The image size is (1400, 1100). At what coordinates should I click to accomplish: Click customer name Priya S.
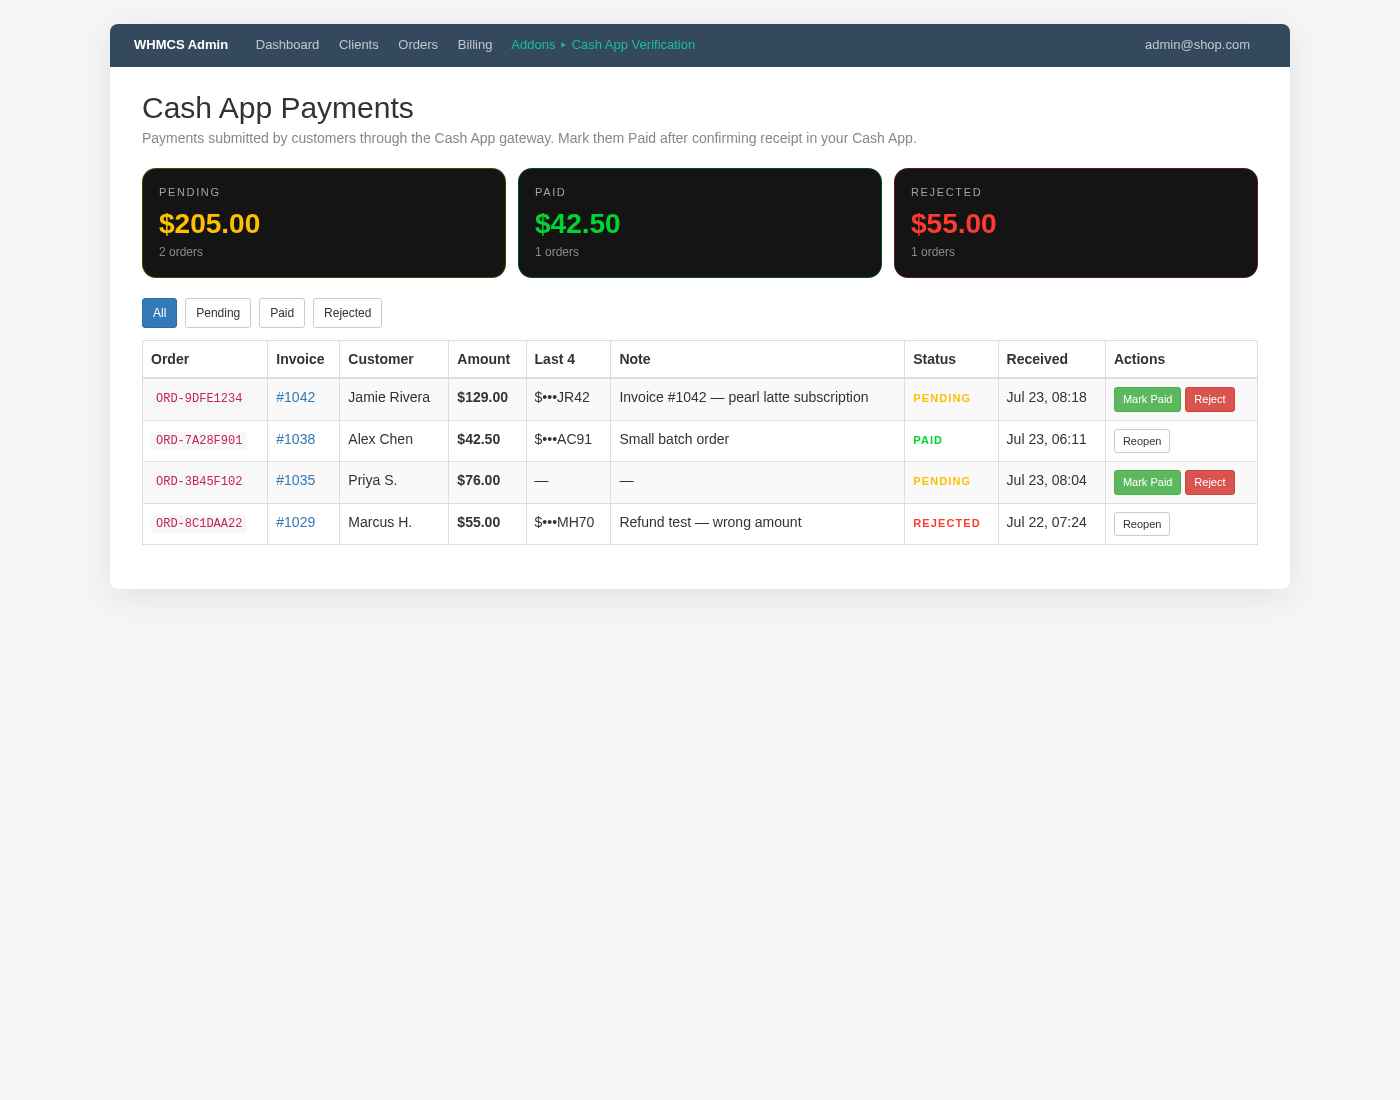(372, 480)
